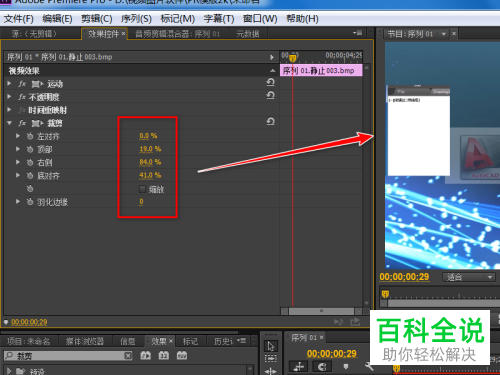Screen dimensions: 500x375
Task: Toggle fx switch of 裁剪 effect
Action: (x=22, y=123)
